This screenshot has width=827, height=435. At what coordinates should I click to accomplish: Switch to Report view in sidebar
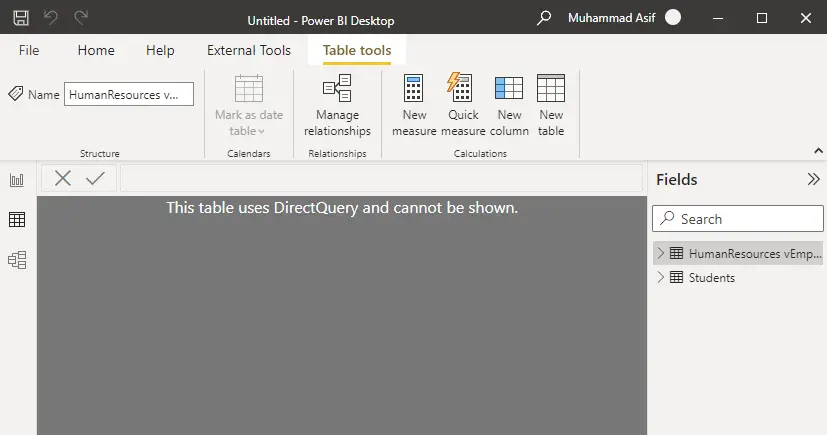click(17, 180)
